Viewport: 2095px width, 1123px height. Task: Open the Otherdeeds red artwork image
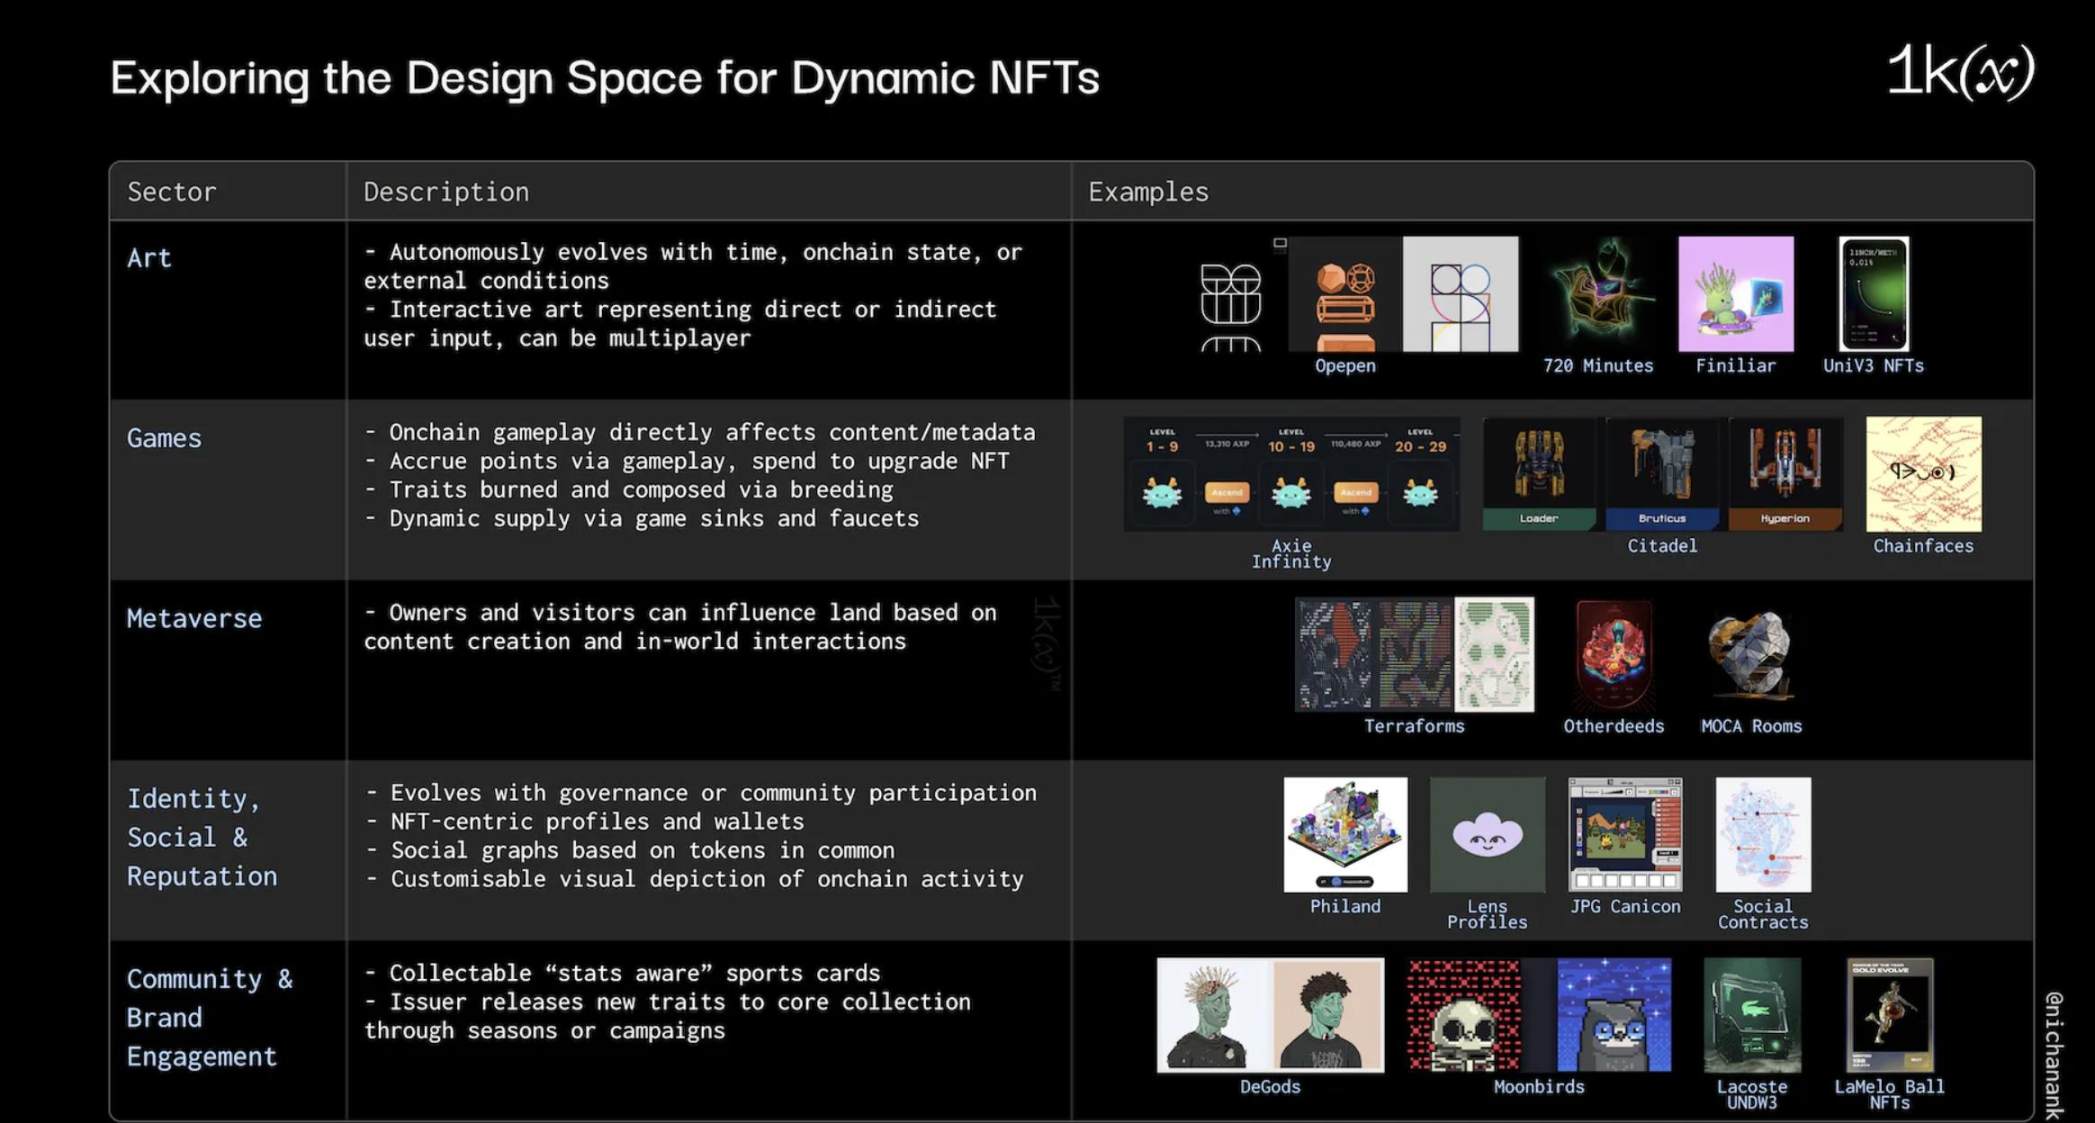pyautogui.click(x=1613, y=654)
